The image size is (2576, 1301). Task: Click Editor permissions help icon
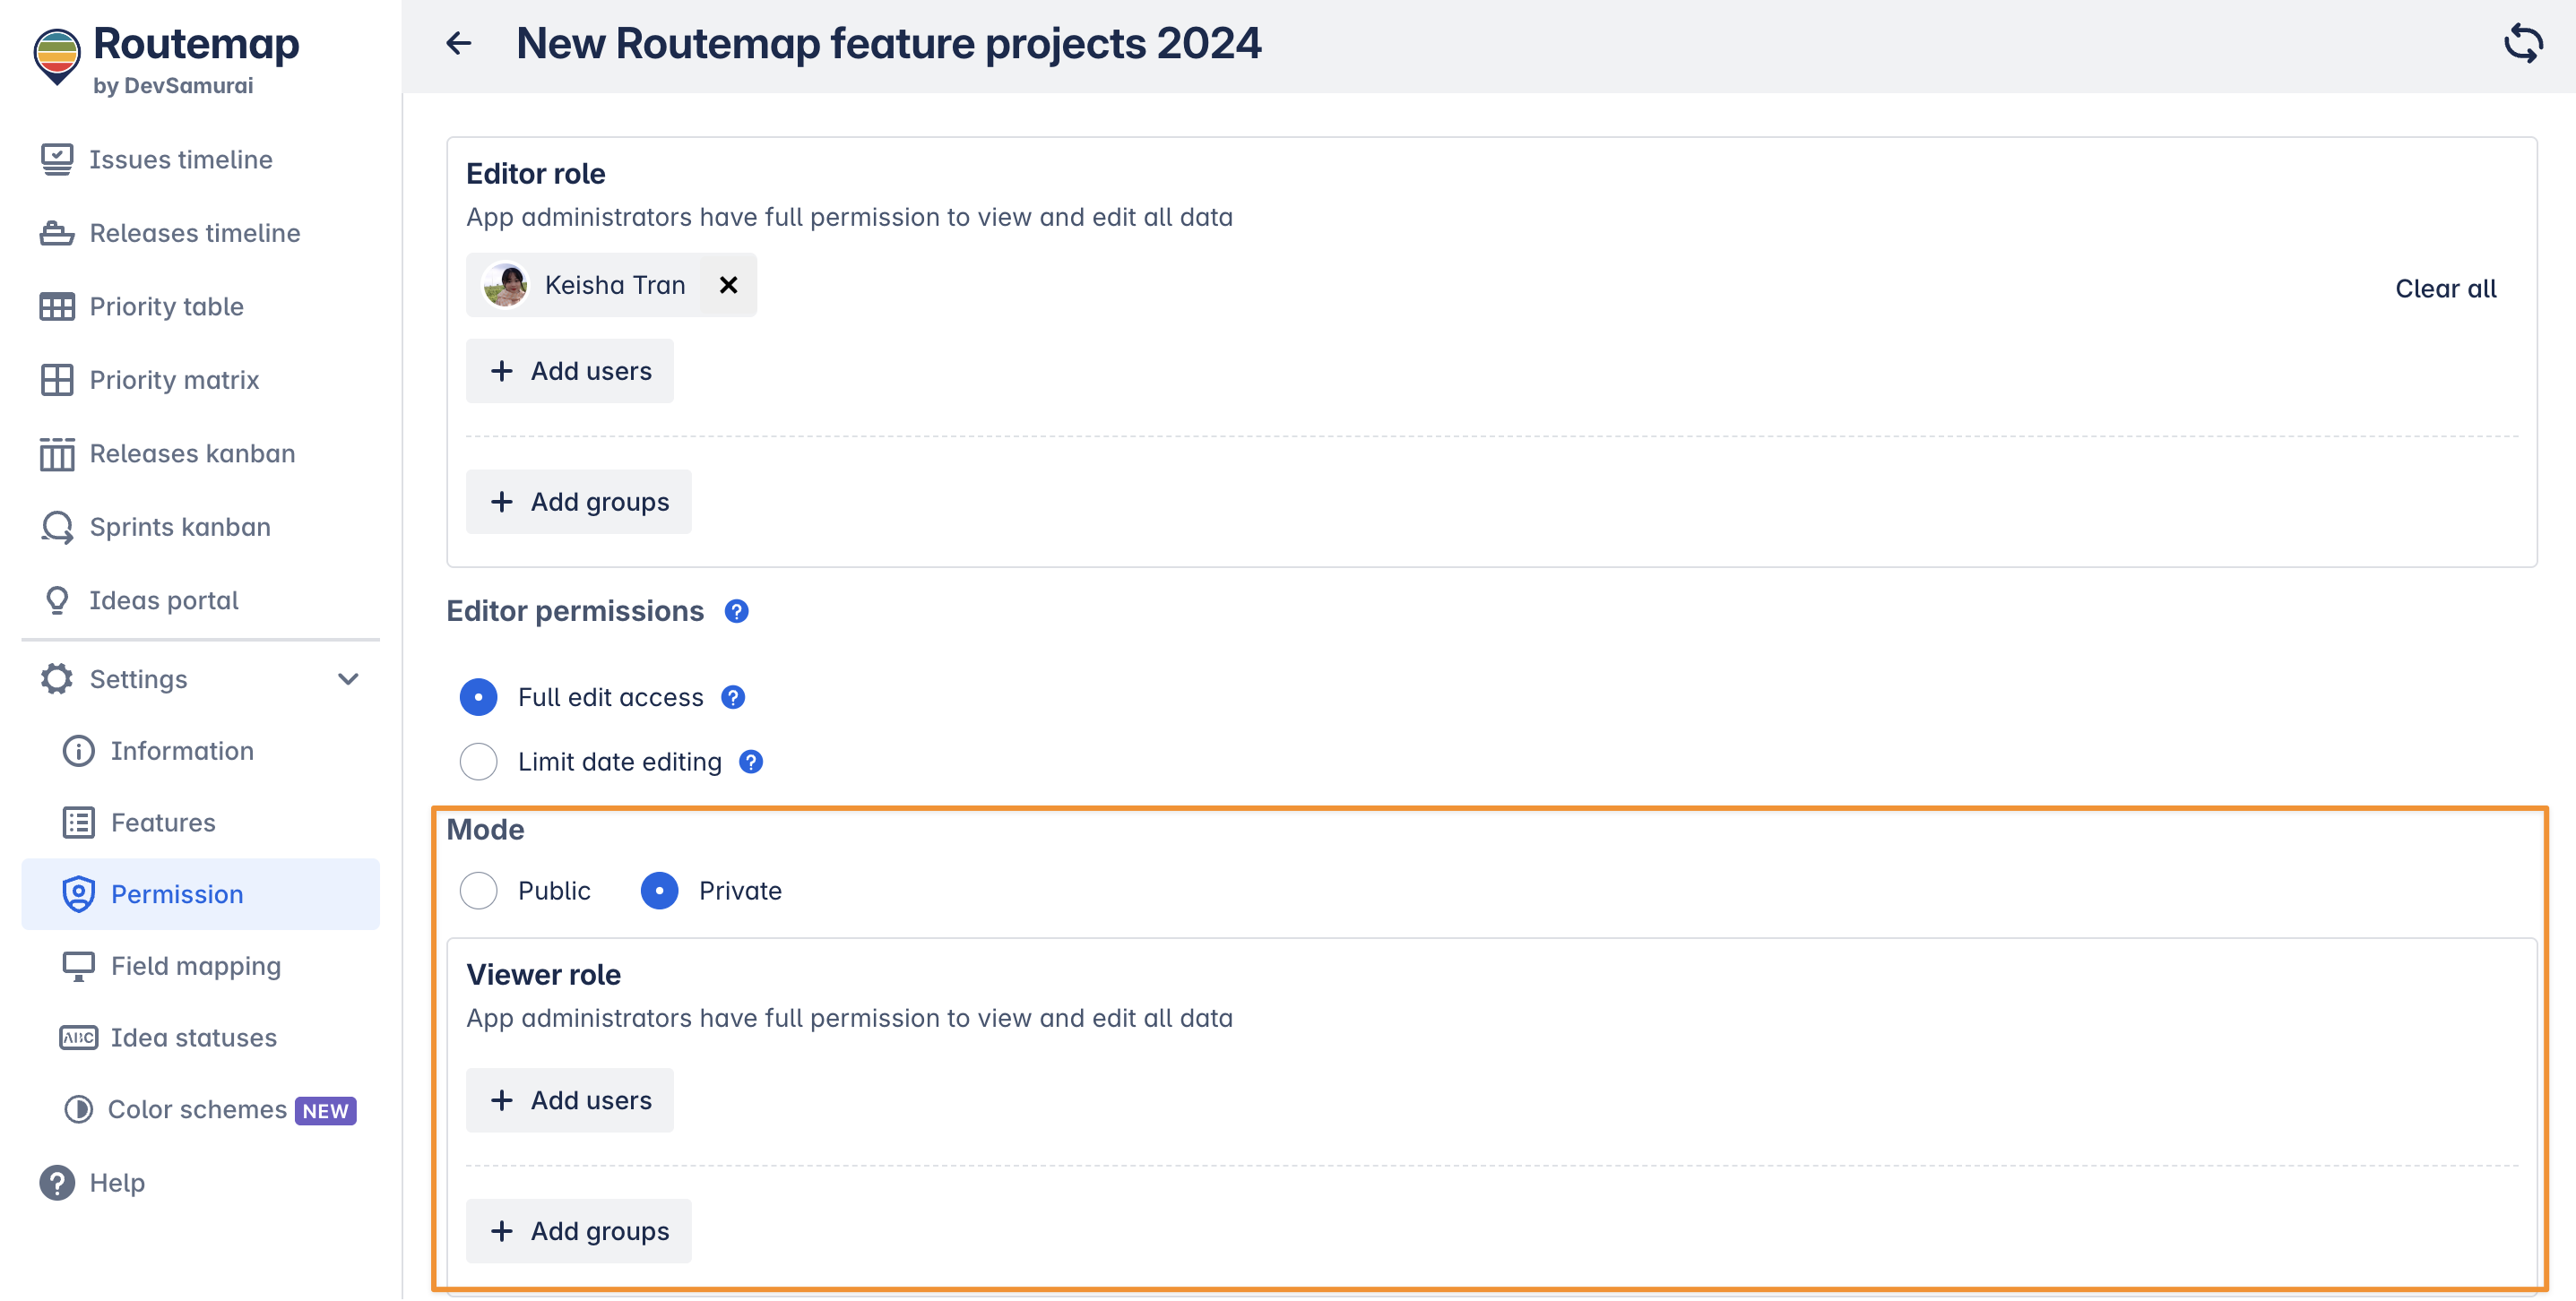[x=736, y=611]
